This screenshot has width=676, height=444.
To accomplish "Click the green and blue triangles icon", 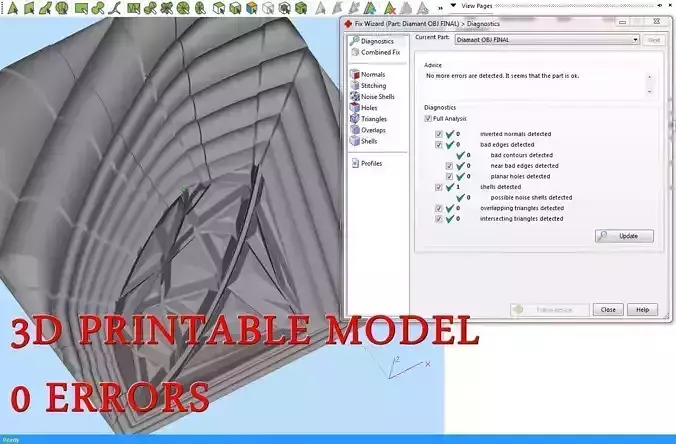I will [x=370, y=8].
